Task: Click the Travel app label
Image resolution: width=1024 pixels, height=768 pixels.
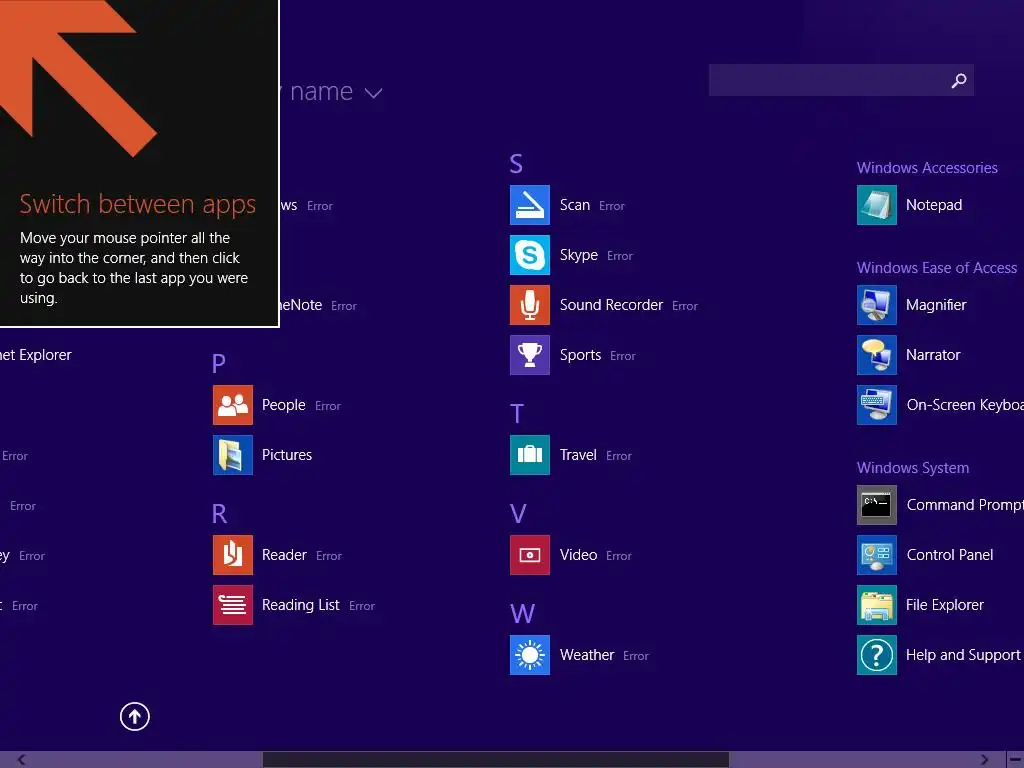Action: (x=578, y=455)
